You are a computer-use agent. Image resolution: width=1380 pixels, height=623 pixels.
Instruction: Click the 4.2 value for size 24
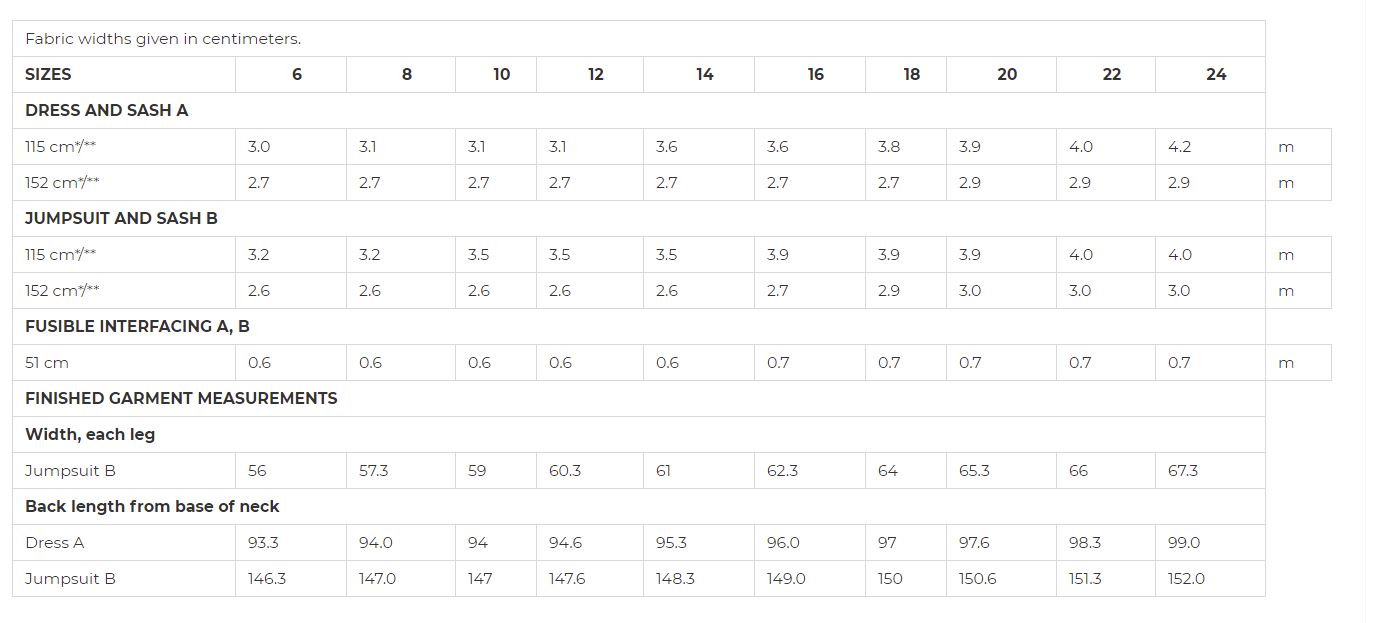(1180, 147)
